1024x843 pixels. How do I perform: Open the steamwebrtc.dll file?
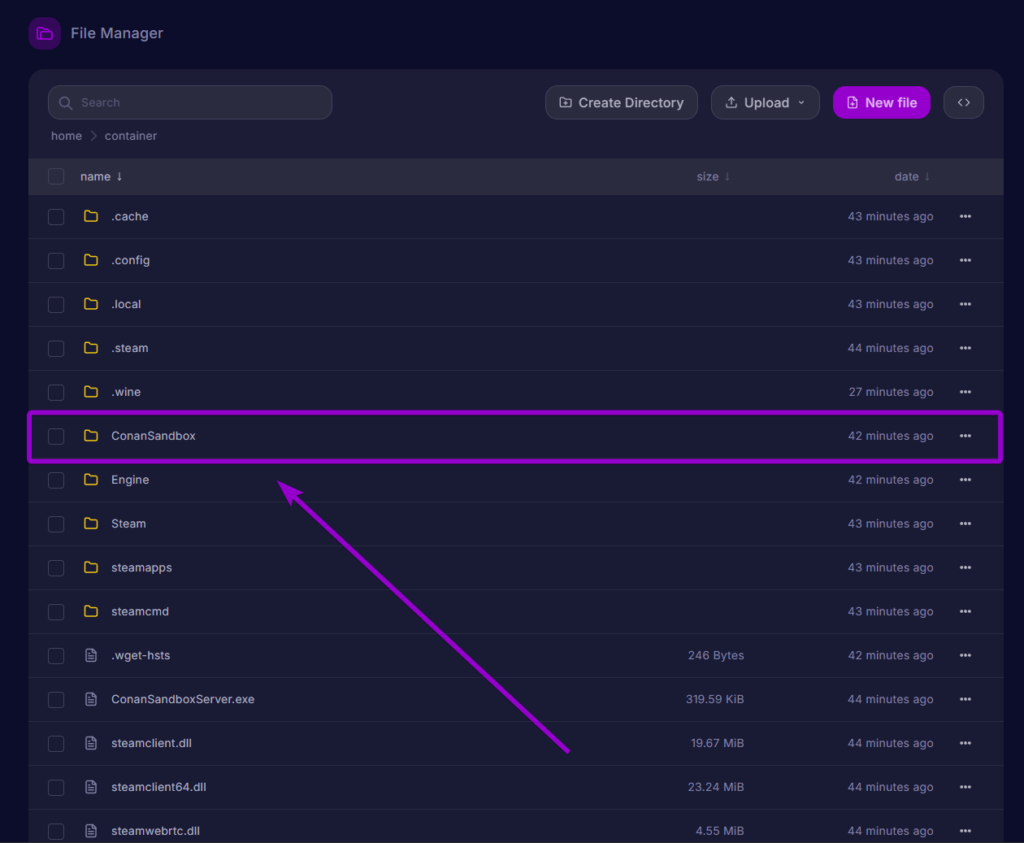pyautogui.click(x=155, y=831)
